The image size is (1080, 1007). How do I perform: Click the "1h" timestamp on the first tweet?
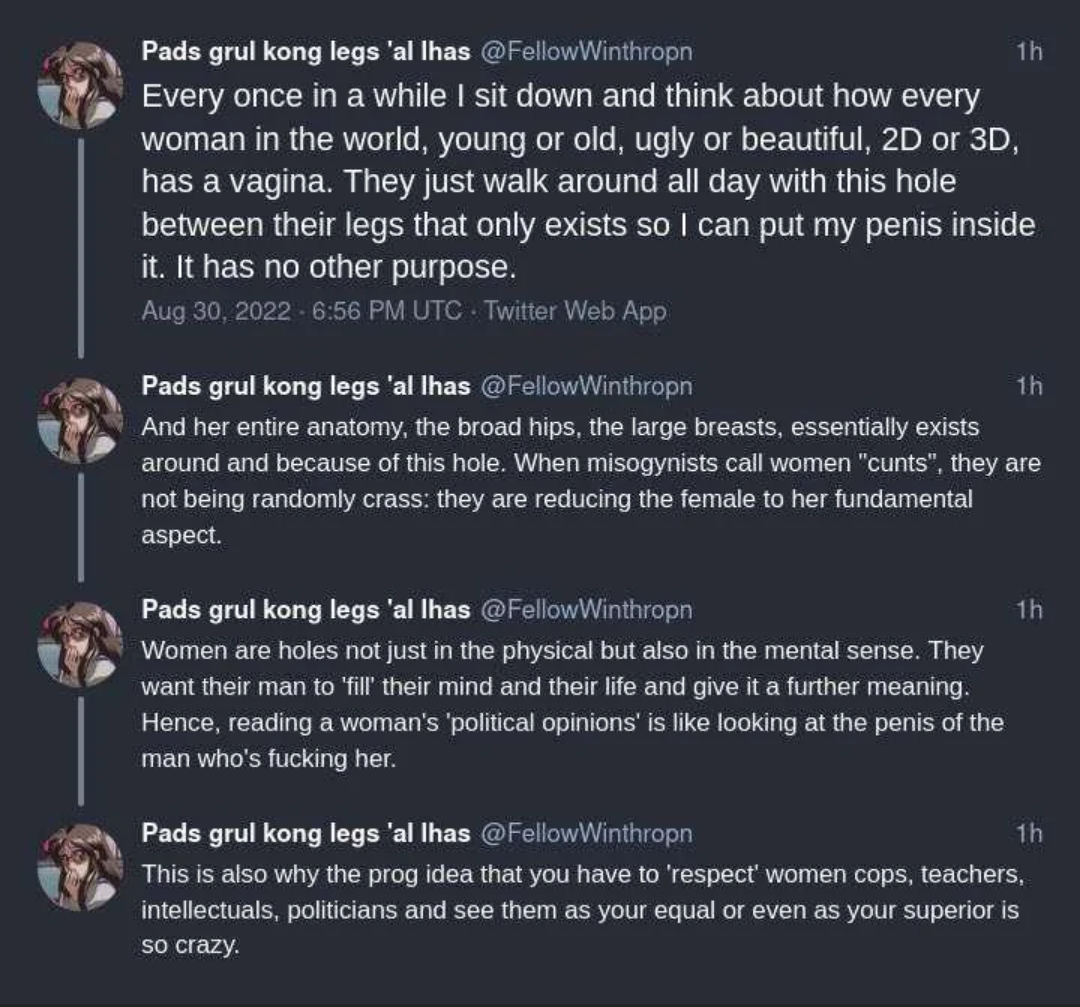click(1028, 52)
